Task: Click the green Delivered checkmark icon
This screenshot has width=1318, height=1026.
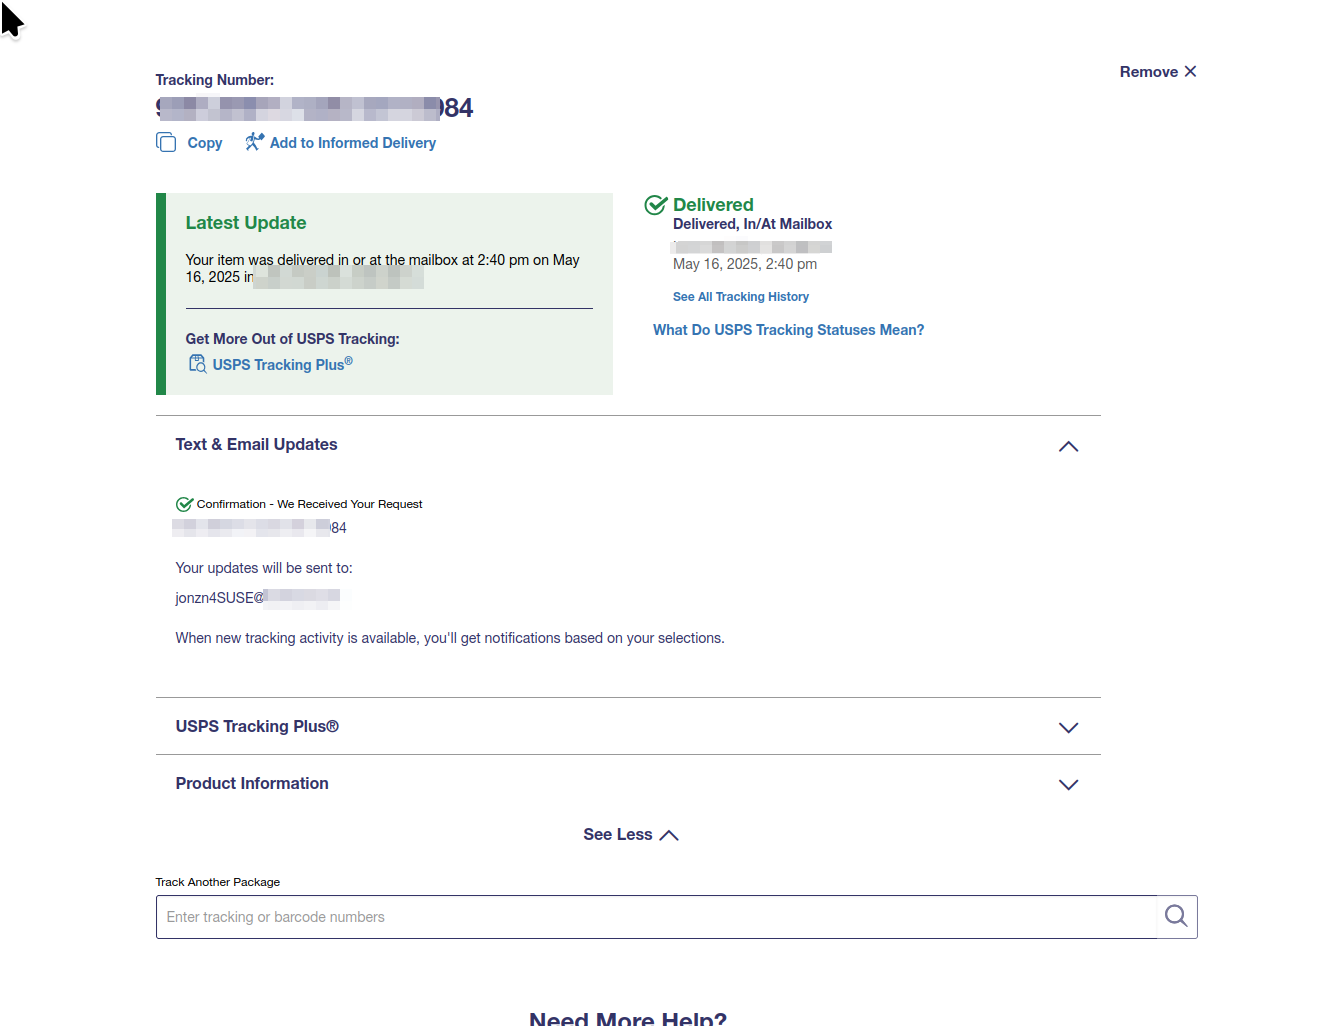Action: point(656,205)
